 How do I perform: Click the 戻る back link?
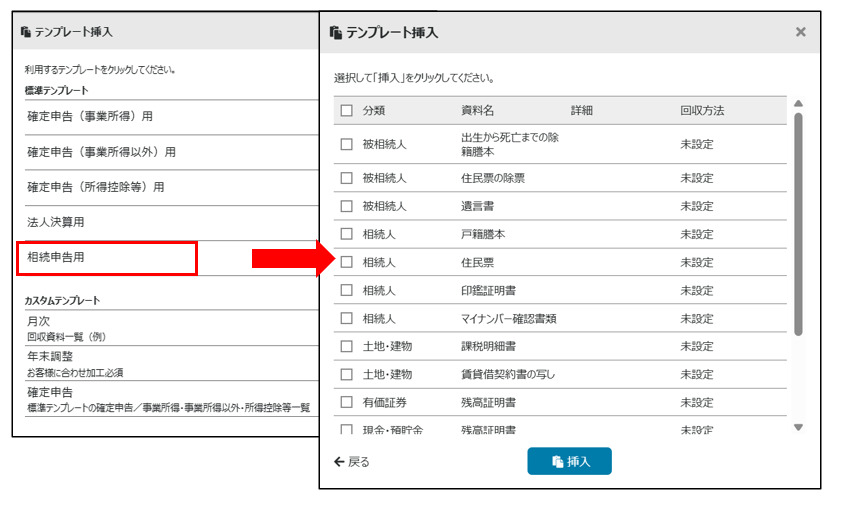pyautogui.click(x=351, y=461)
